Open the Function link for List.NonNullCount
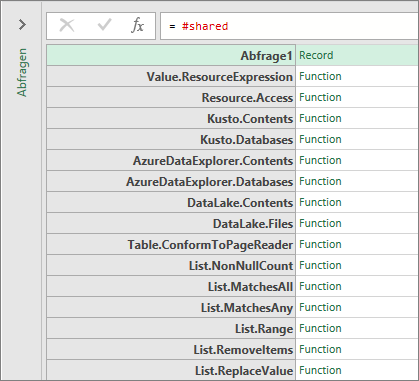 coord(320,265)
